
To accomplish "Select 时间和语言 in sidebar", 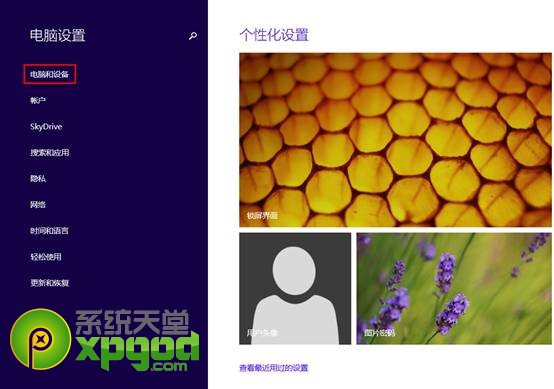I will (49, 231).
